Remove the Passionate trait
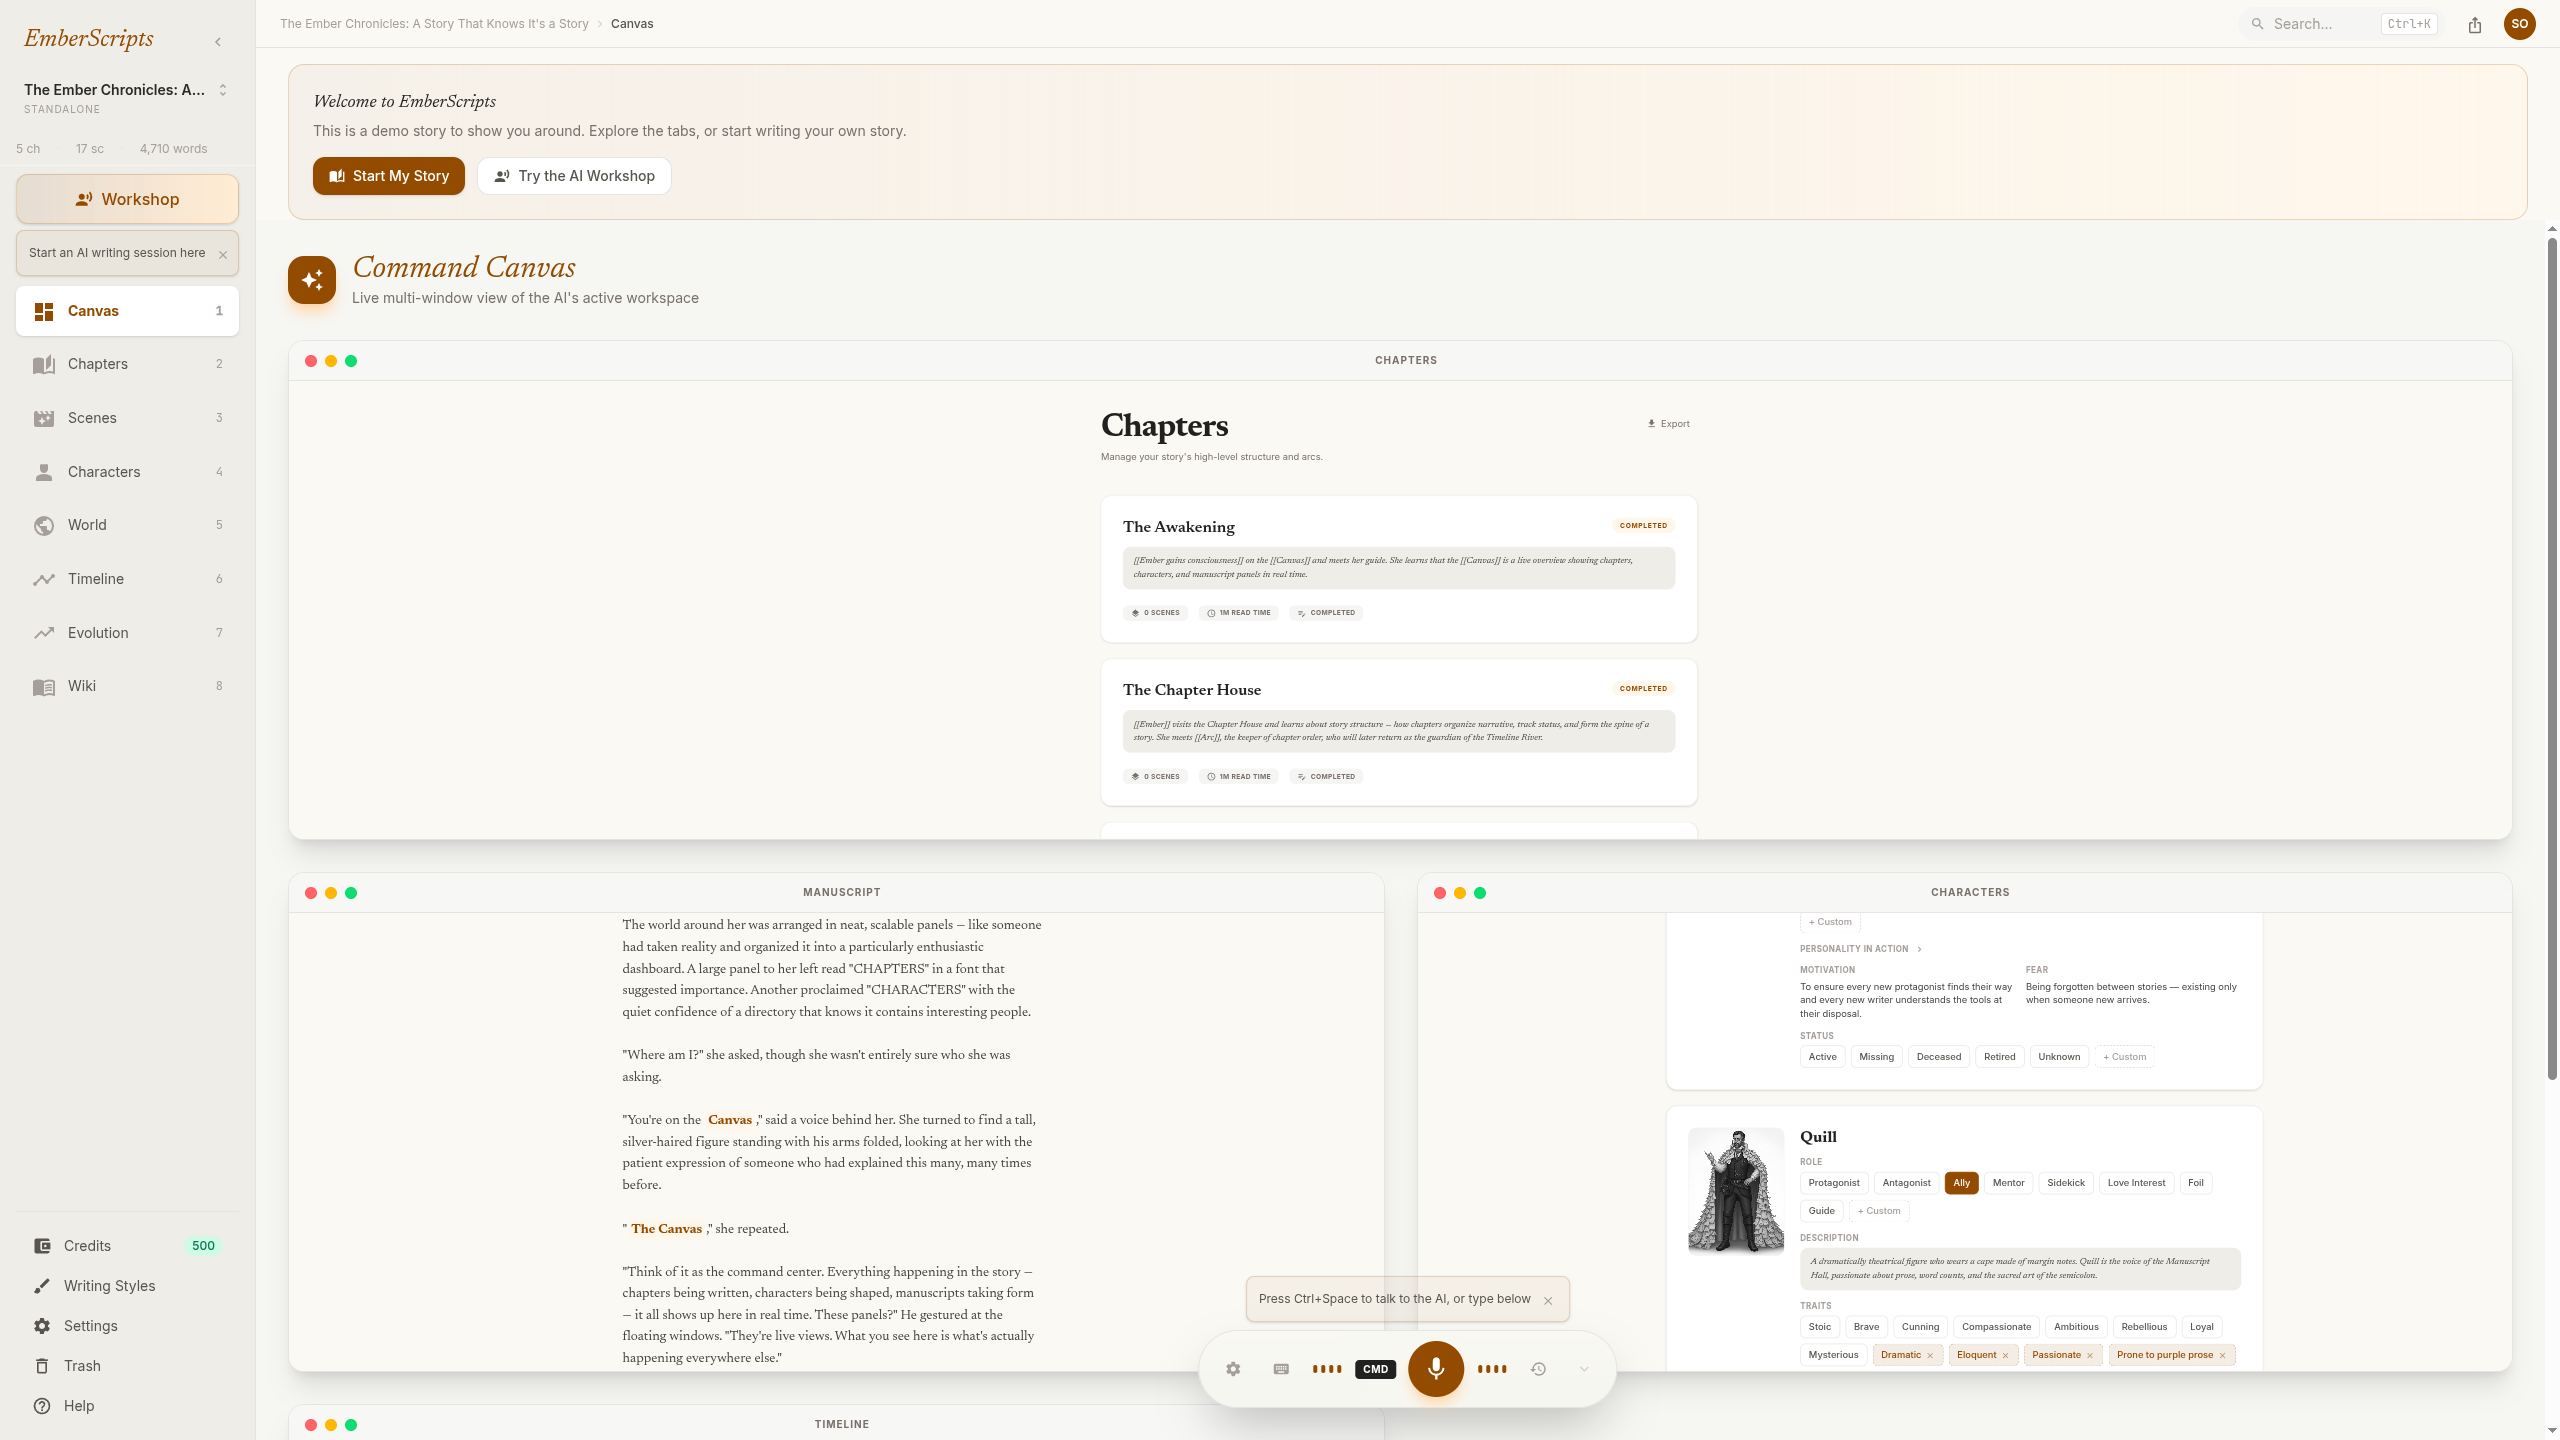The height and width of the screenshot is (1440, 2560). (x=2090, y=1356)
